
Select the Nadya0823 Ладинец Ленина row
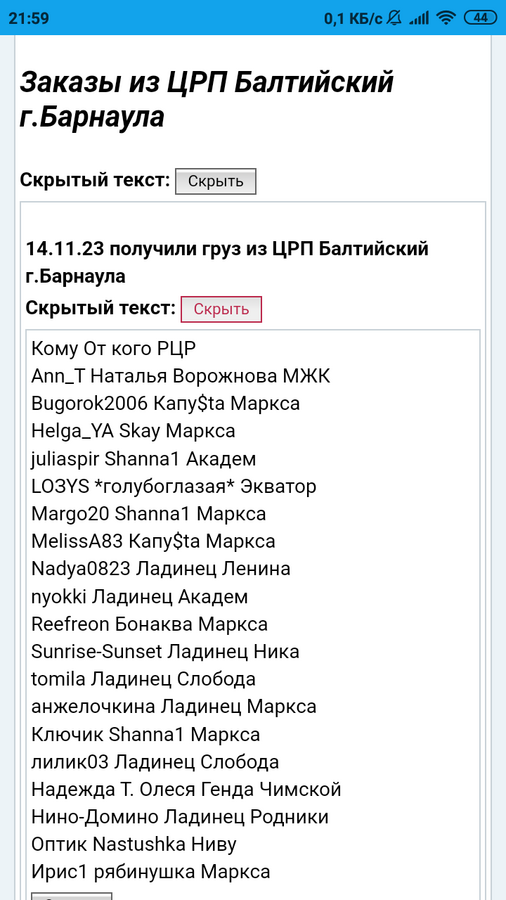click(161, 569)
